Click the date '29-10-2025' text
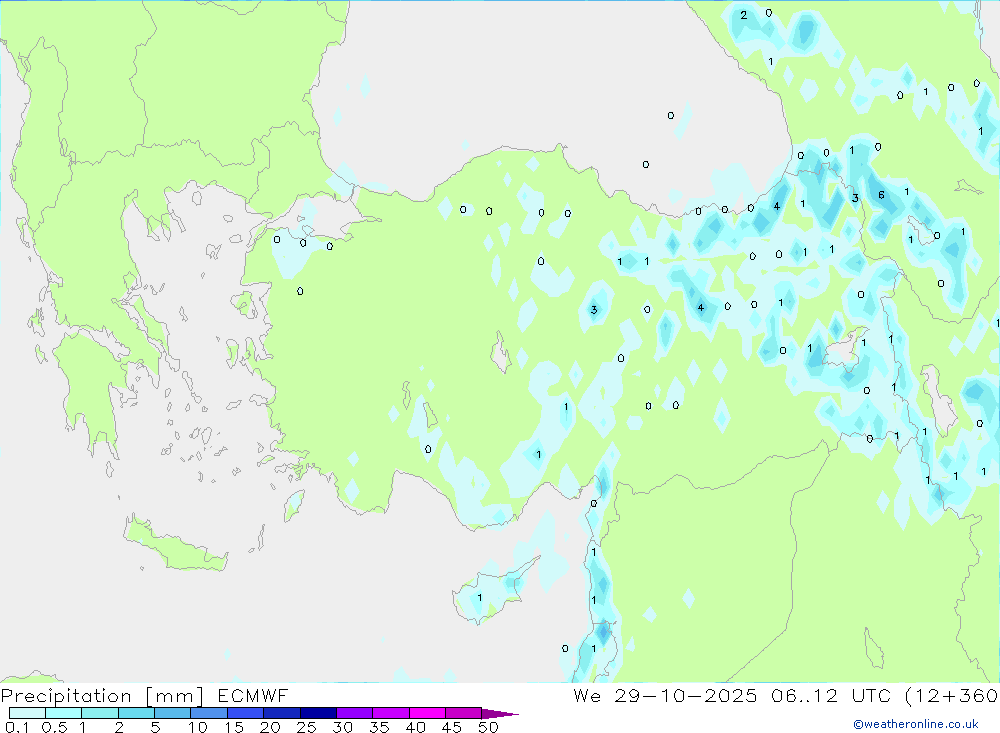This screenshot has width=1000, height=733. pyautogui.click(x=686, y=696)
